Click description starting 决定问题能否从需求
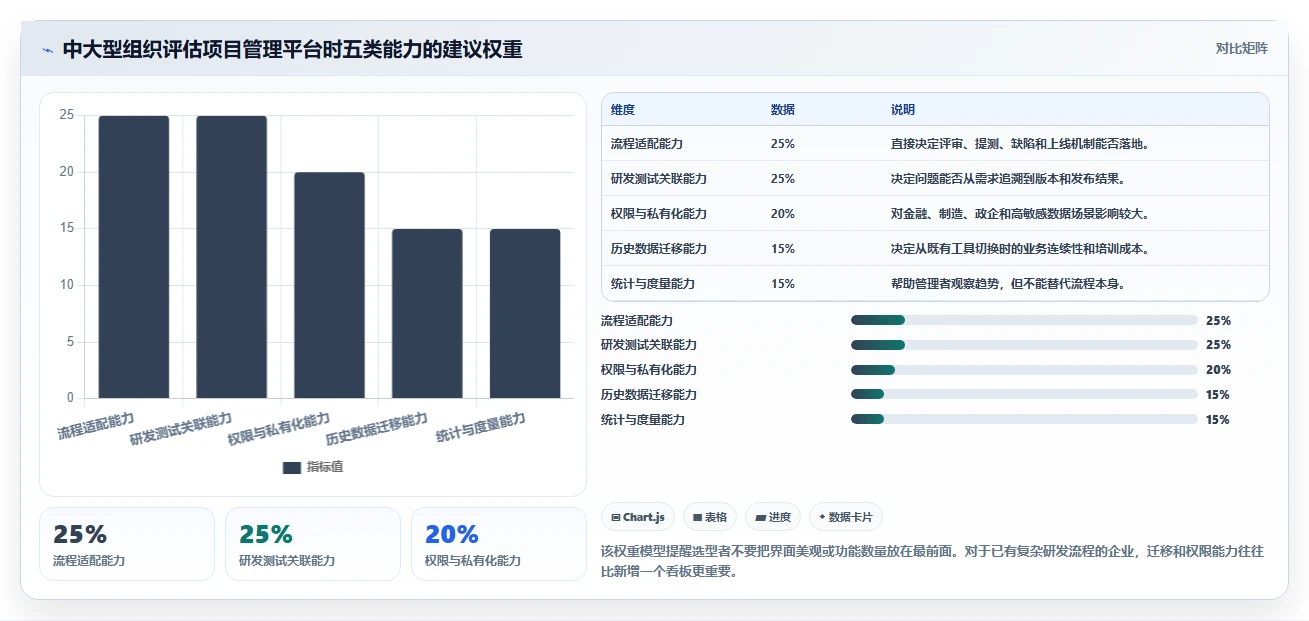Viewport: 1309px width, 621px height. pos(1008,179)
